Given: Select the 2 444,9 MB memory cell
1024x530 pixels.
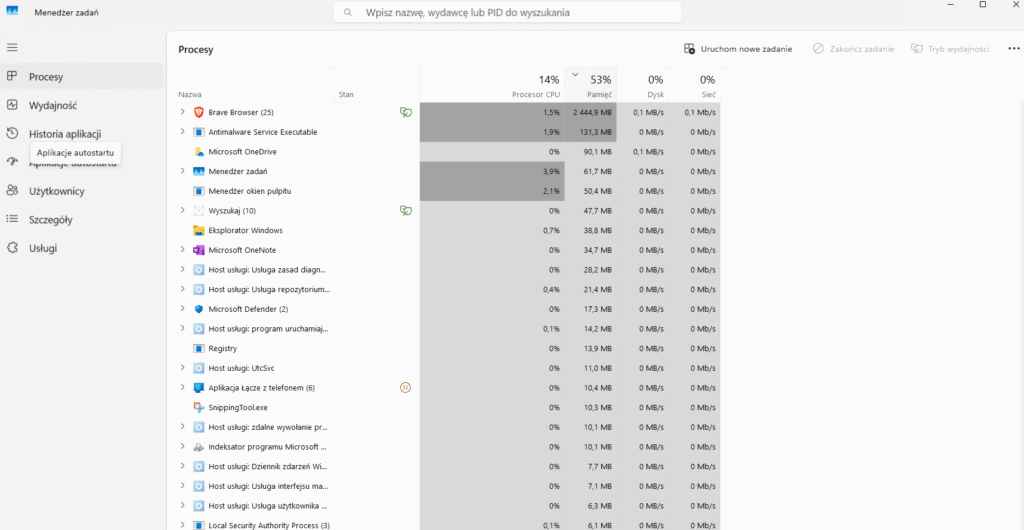Looking at the screenshot, I should pyautogui.click(x=590, y=112).
